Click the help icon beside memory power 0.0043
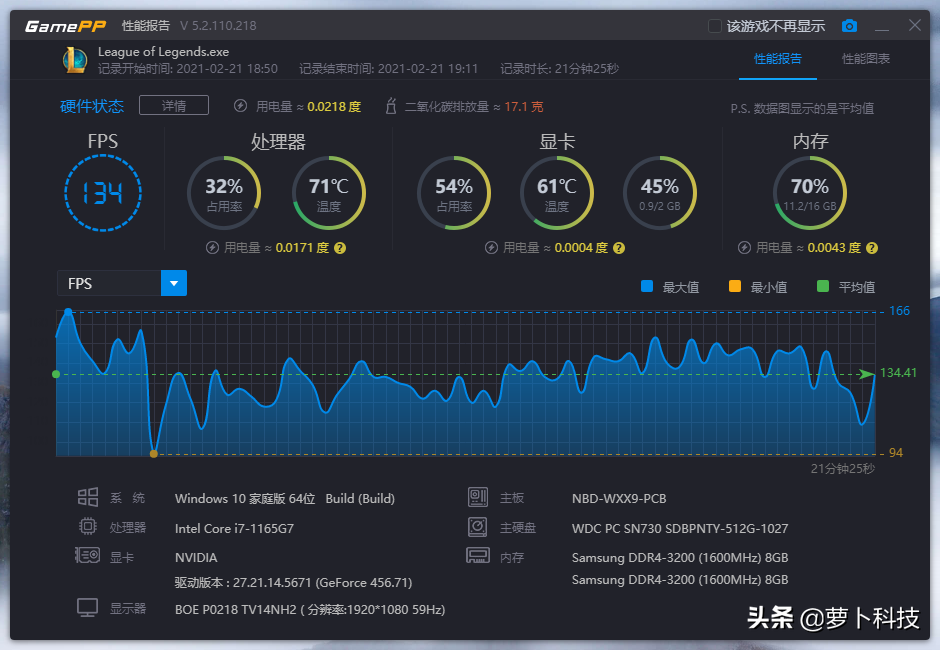Viewport: 940px width, 650px height. pos(872,248)
